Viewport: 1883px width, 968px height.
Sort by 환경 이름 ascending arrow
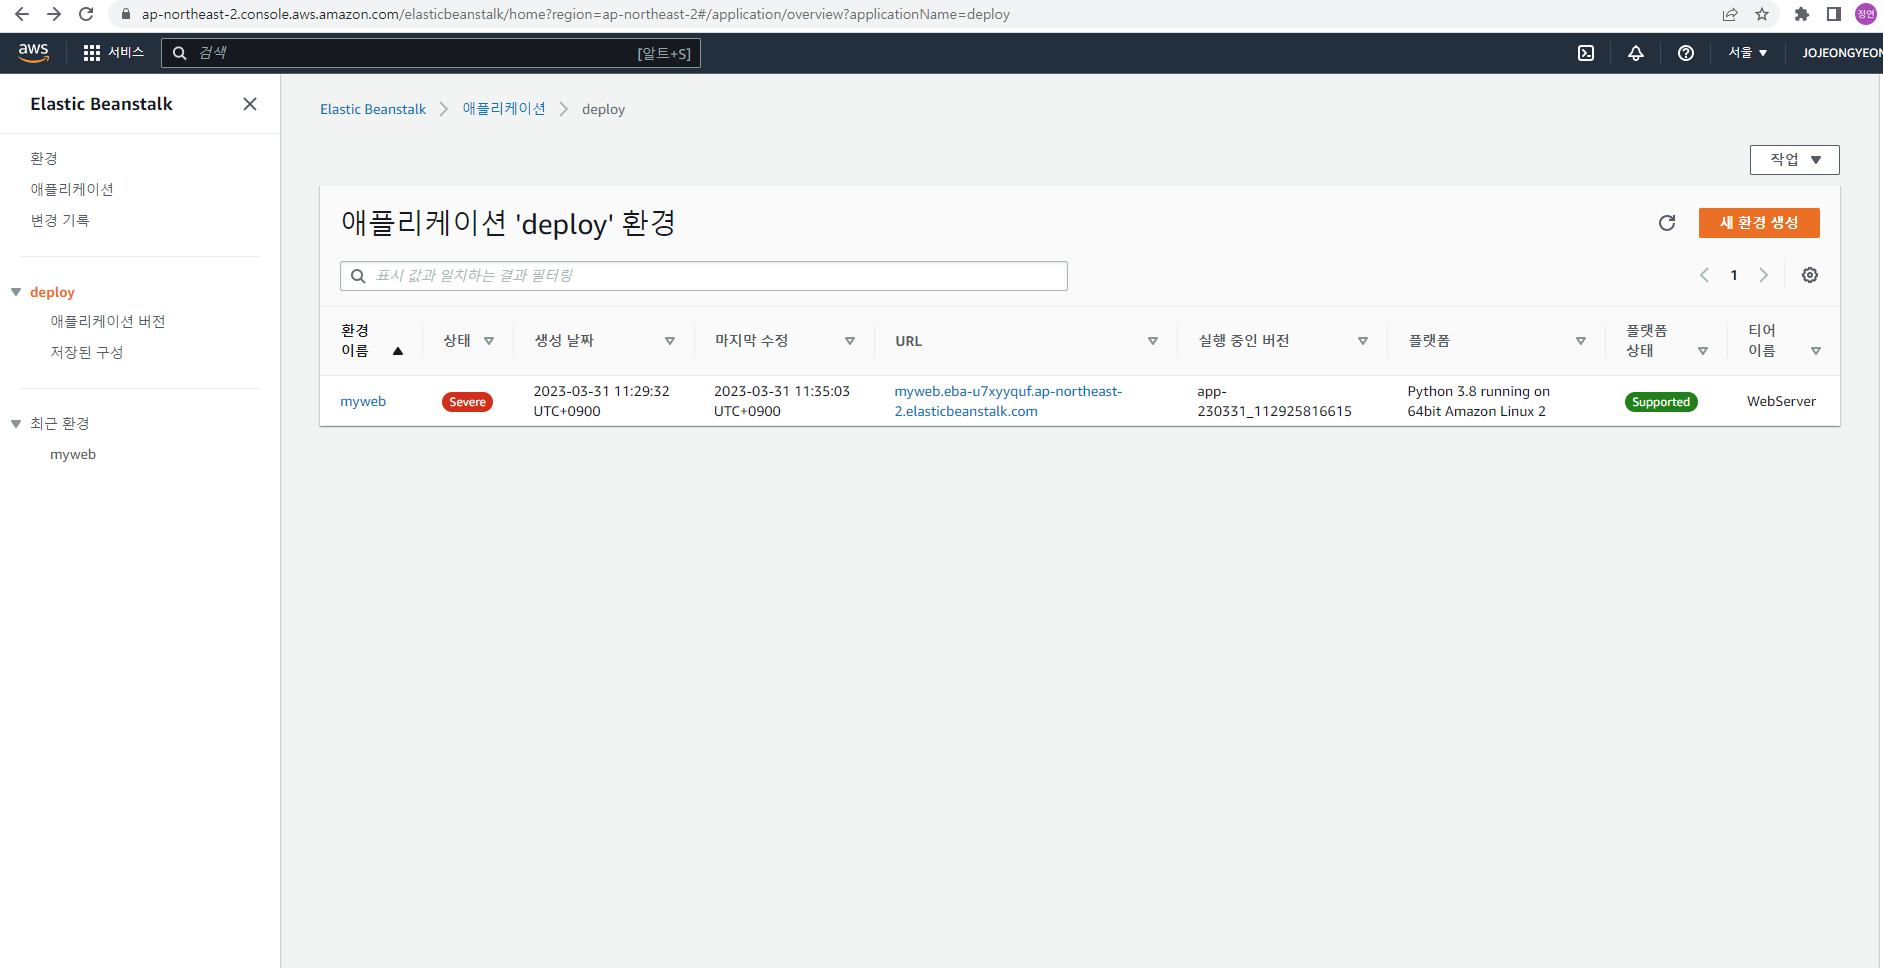[398, 351]
